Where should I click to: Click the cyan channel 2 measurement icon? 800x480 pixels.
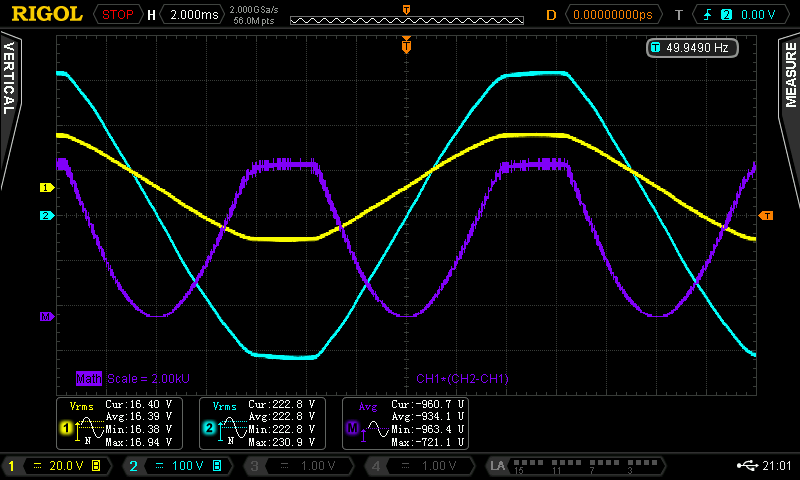(209, 428)
